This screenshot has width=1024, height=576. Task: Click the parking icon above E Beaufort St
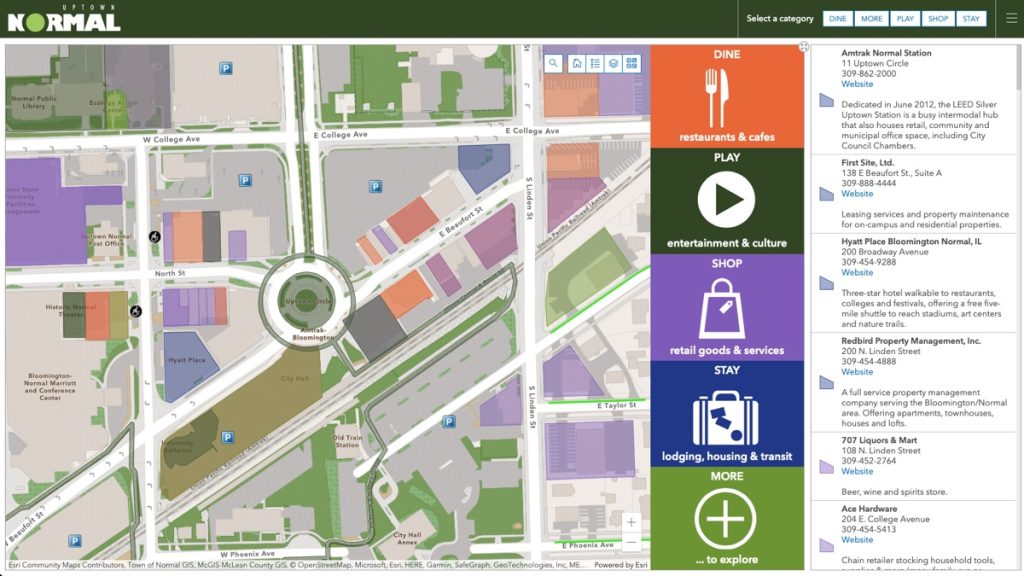pos(376,187)
